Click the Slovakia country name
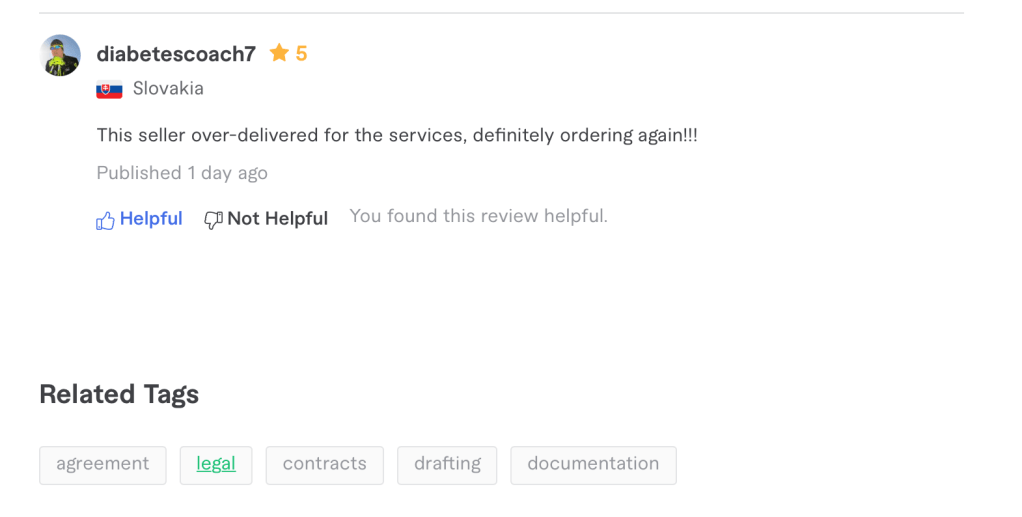 coord(168,89)
